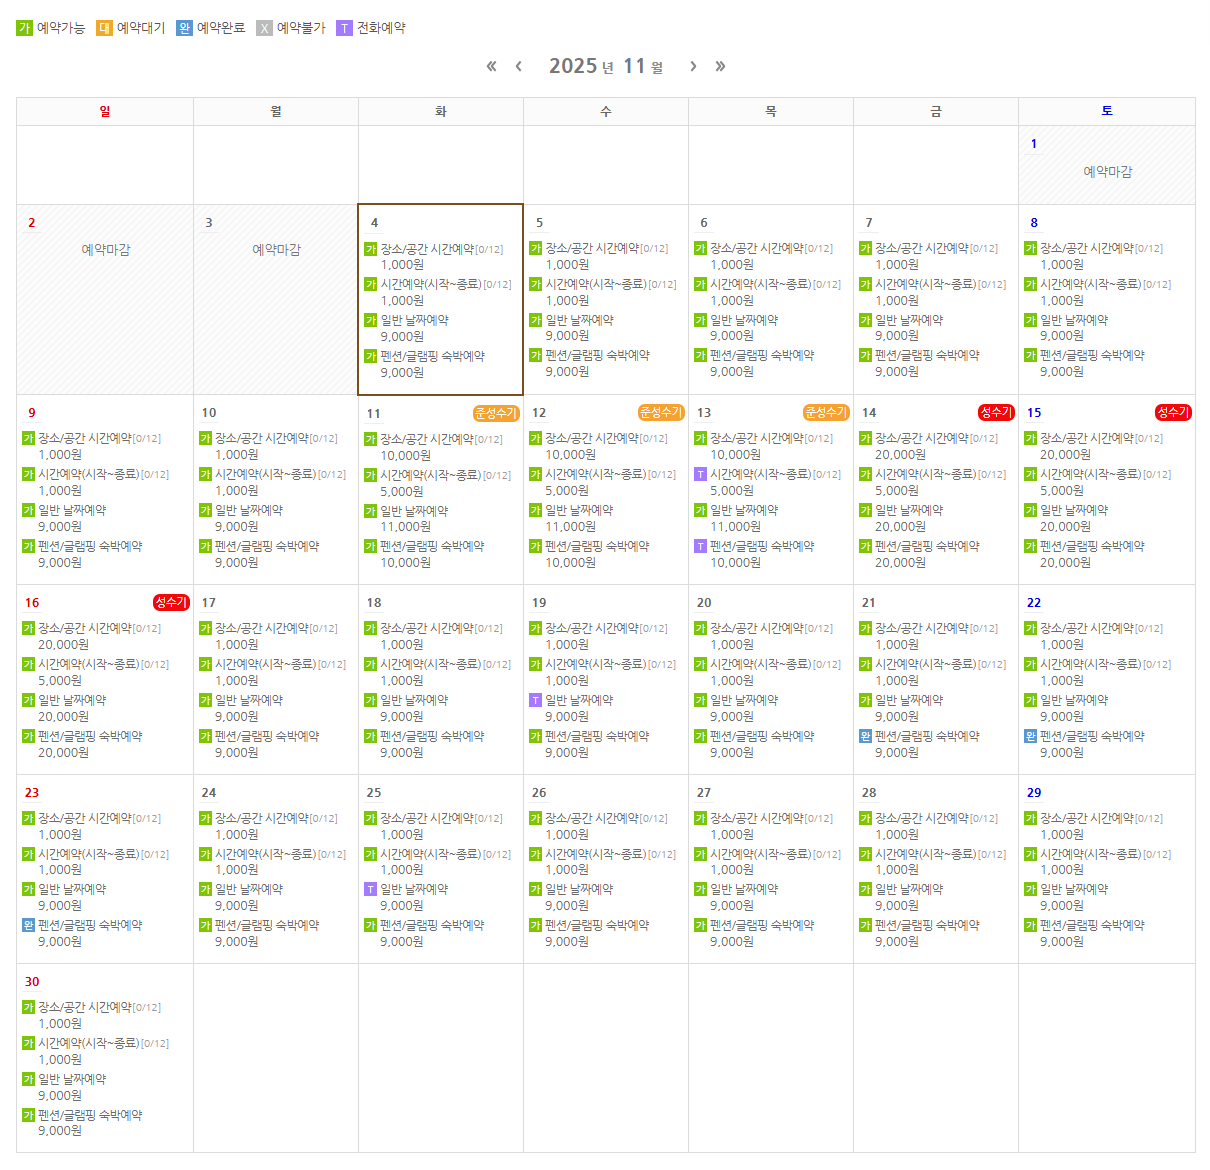Click the blue 완 icon on November 21
Viewport: 1210px width, 1170px height.
(865, 736)
